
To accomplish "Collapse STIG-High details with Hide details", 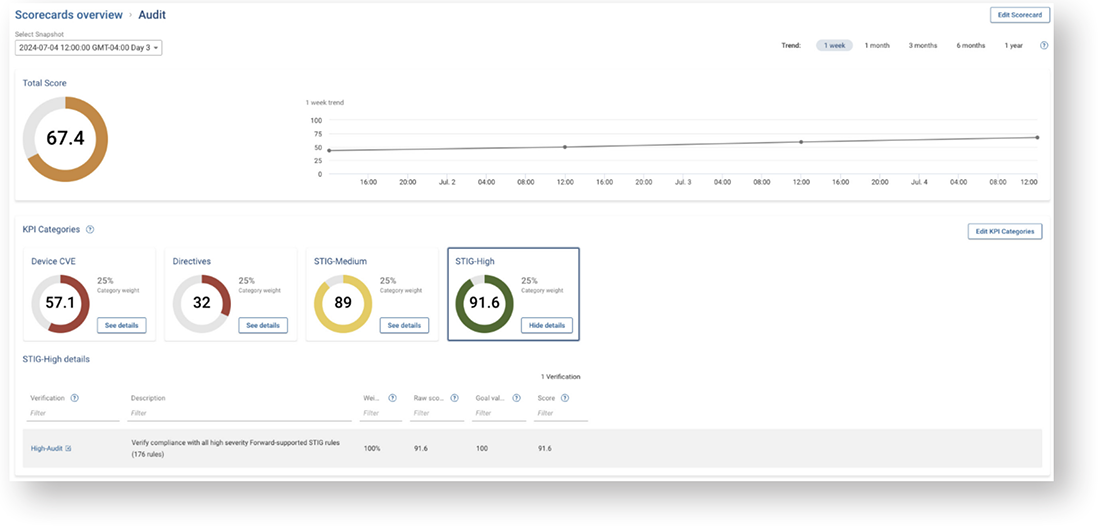I will click(x=546, y=325).
